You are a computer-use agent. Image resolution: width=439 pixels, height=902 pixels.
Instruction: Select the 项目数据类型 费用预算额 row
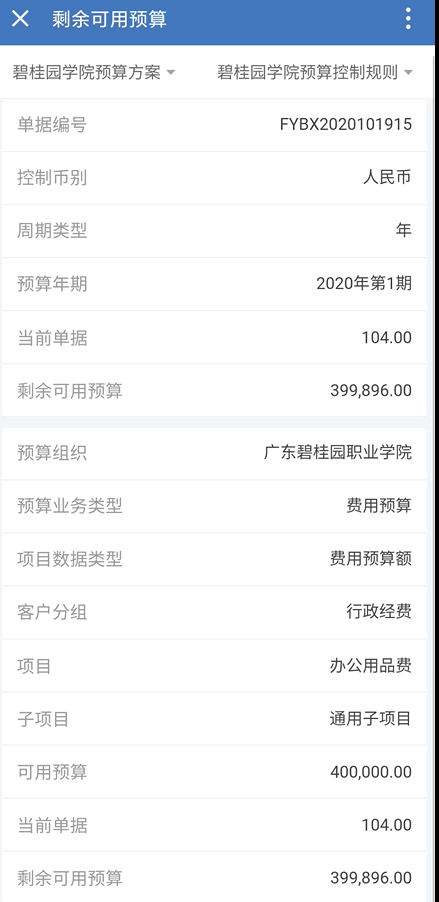pyautogui.click(x=214, y=559)
